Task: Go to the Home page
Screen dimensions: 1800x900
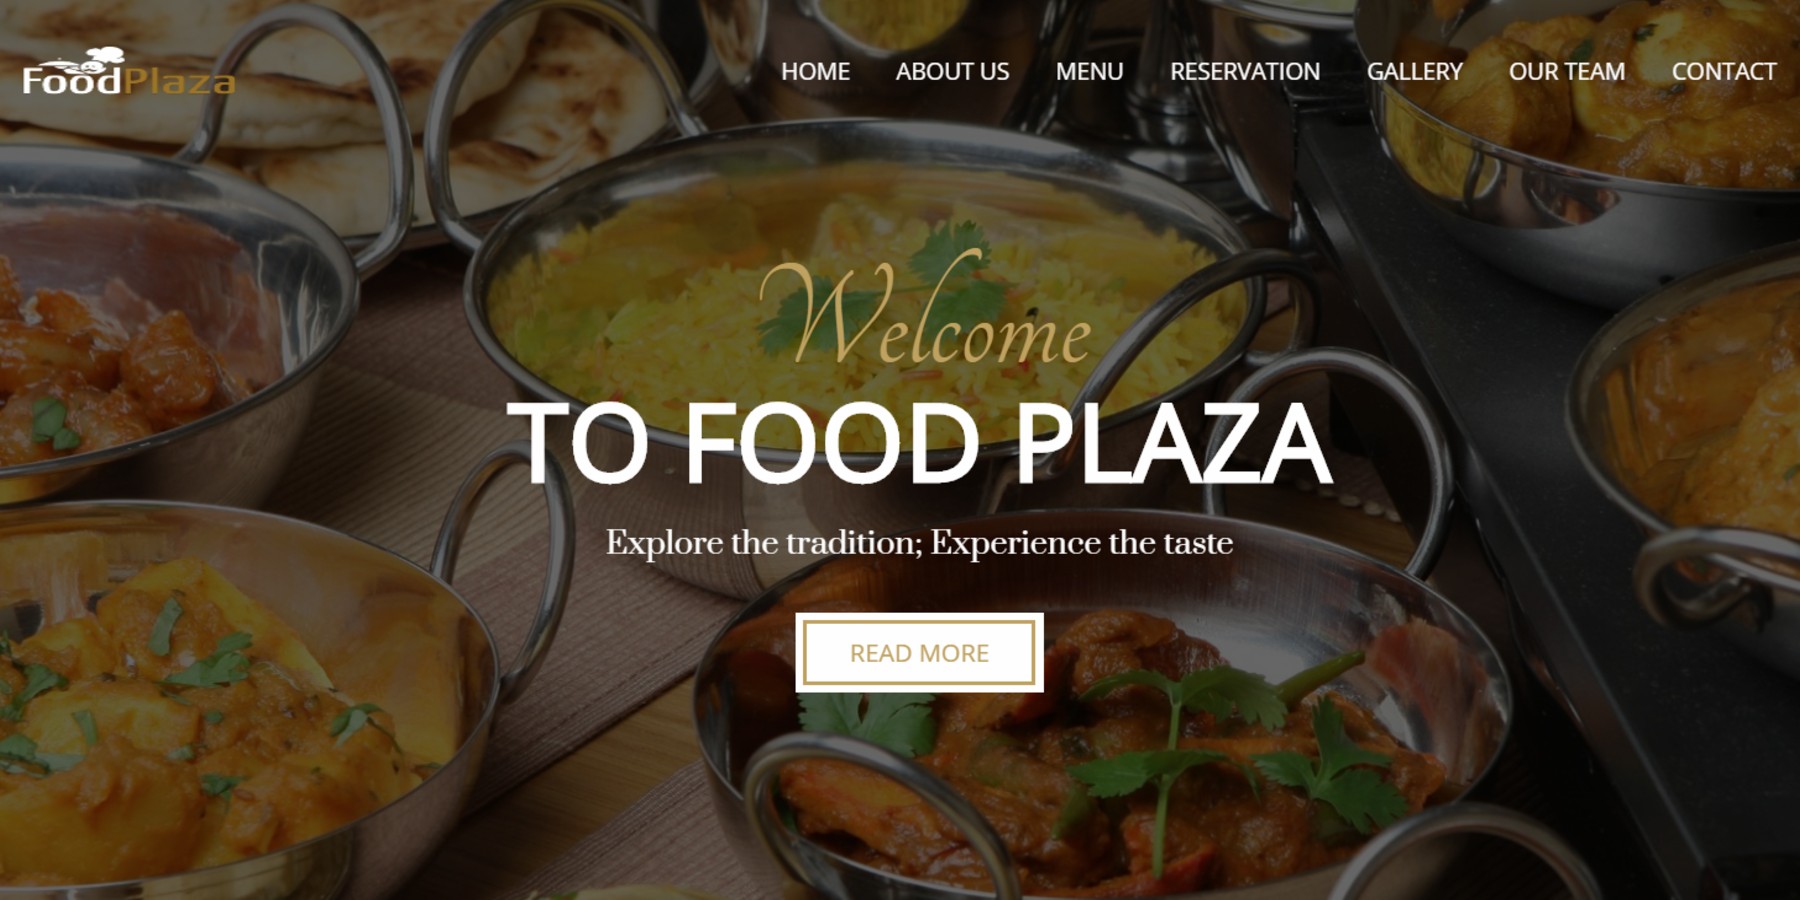Action: click(815, 72)
